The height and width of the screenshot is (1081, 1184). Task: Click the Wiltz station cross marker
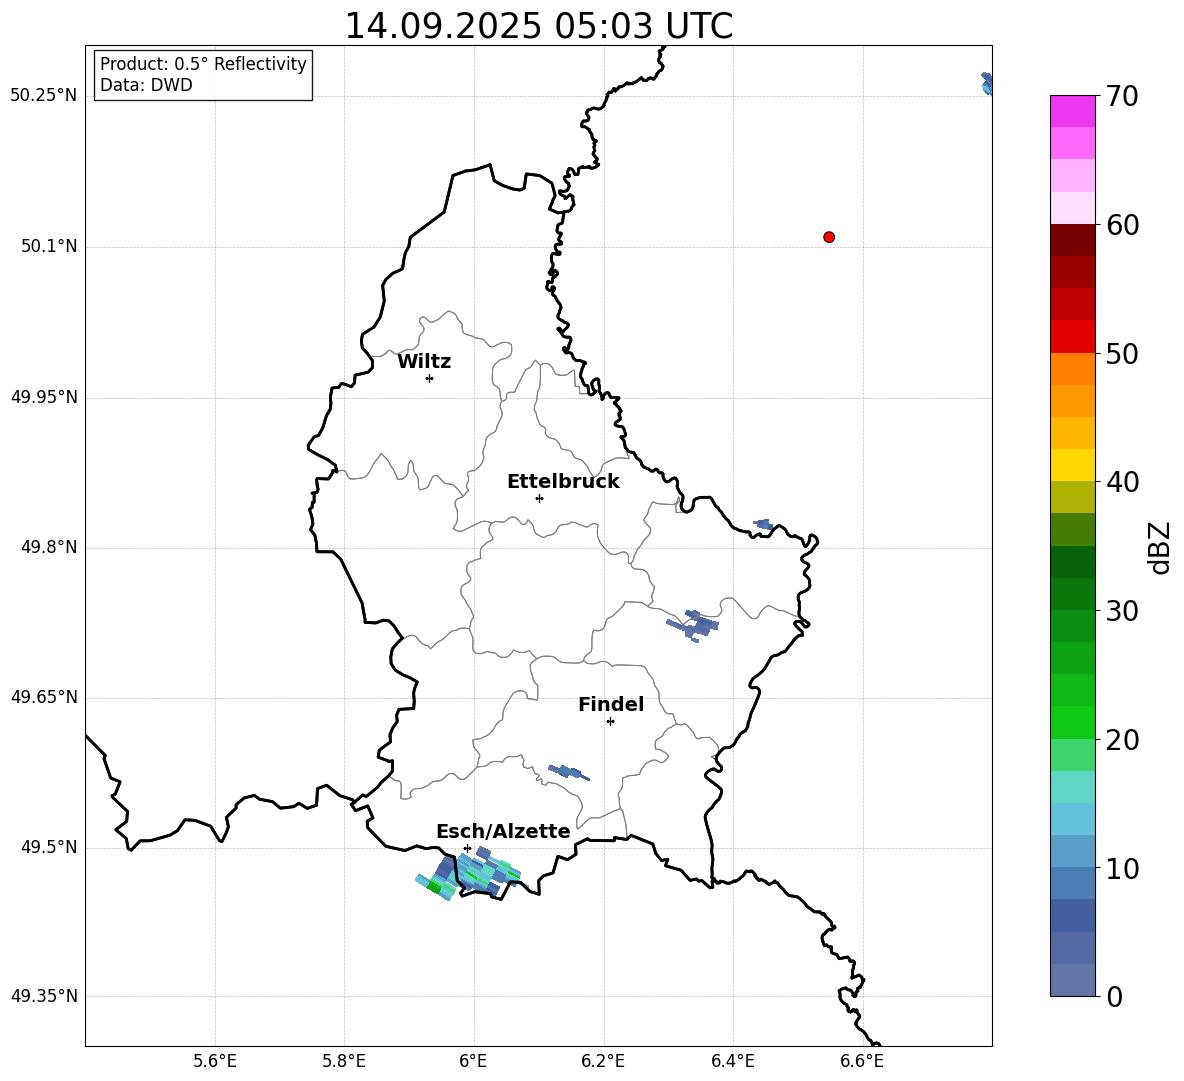point(429,378)
